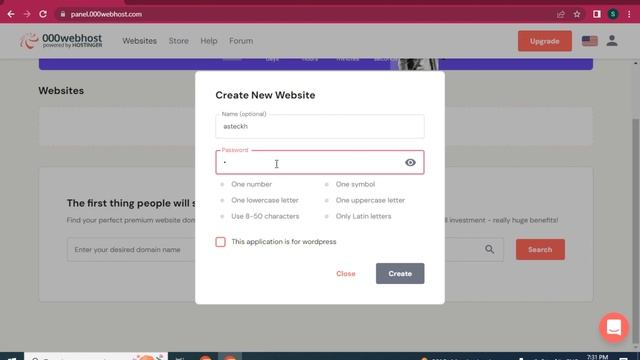Select the address bar URL panel.000webhost.com

coord(106,14)
